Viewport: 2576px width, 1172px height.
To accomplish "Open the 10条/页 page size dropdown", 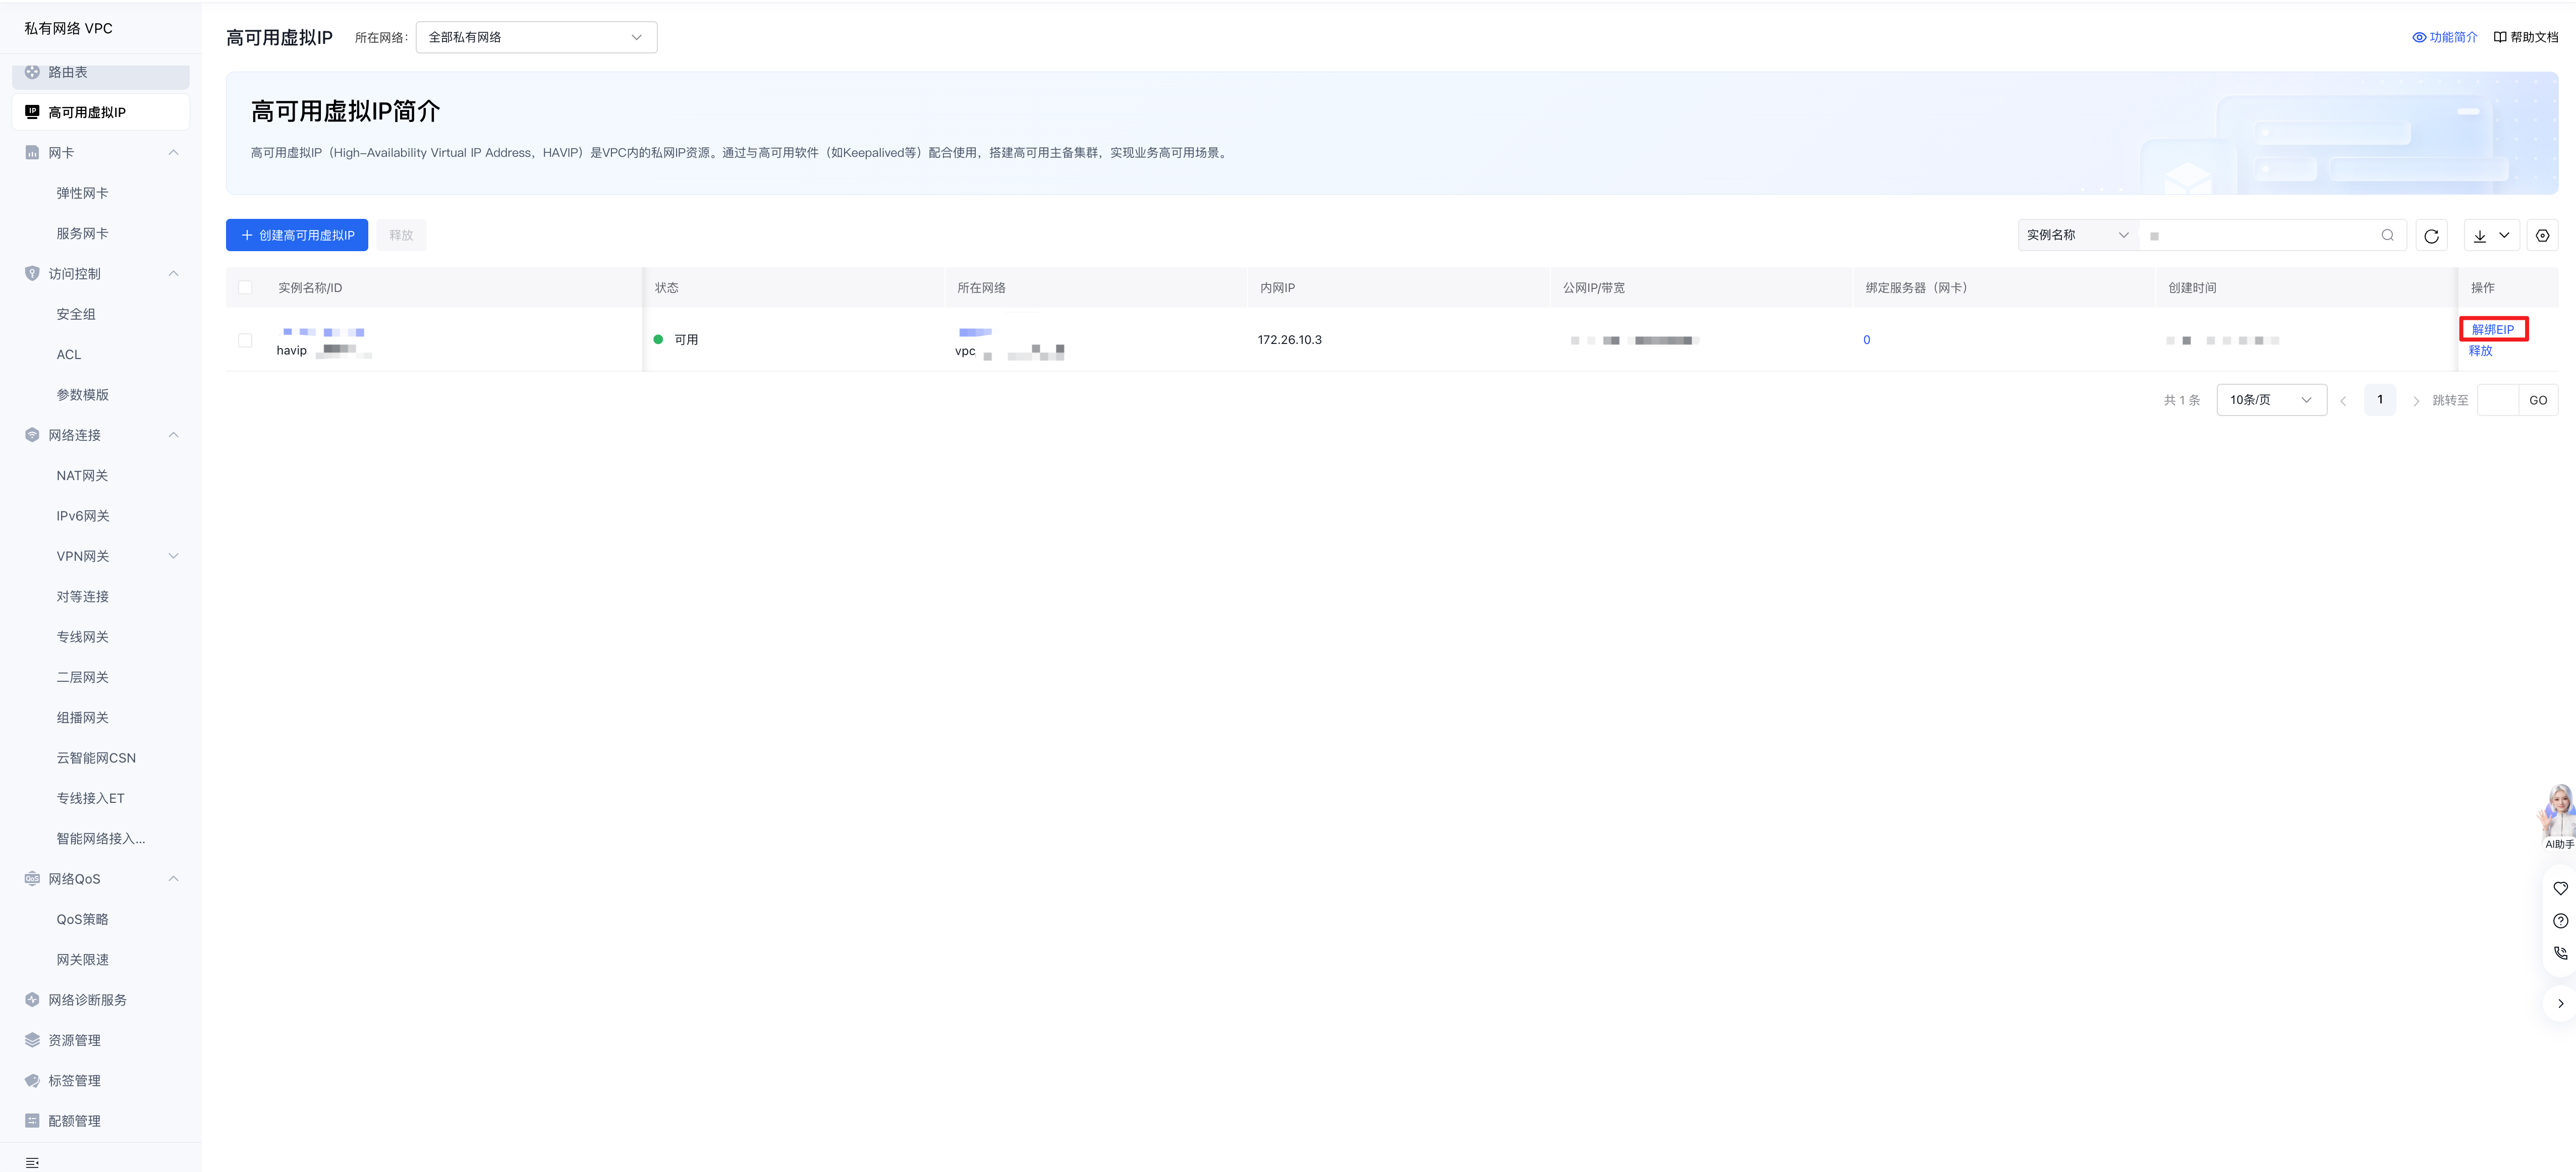I will [2271, 400].
